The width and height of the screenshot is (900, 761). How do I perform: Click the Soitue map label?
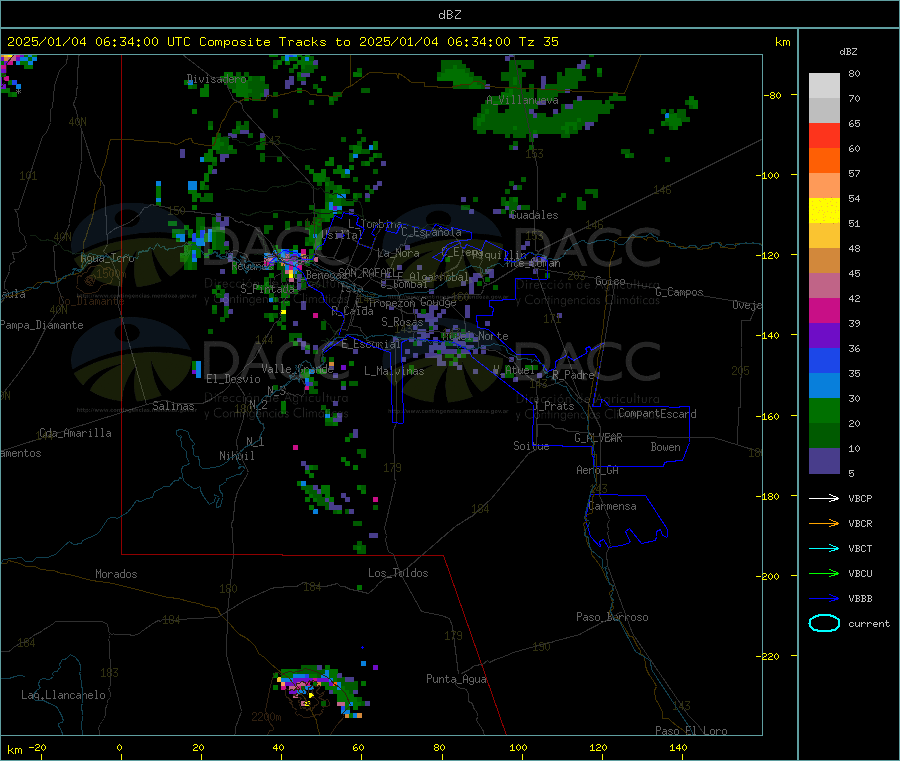click(x=531, y=446)
